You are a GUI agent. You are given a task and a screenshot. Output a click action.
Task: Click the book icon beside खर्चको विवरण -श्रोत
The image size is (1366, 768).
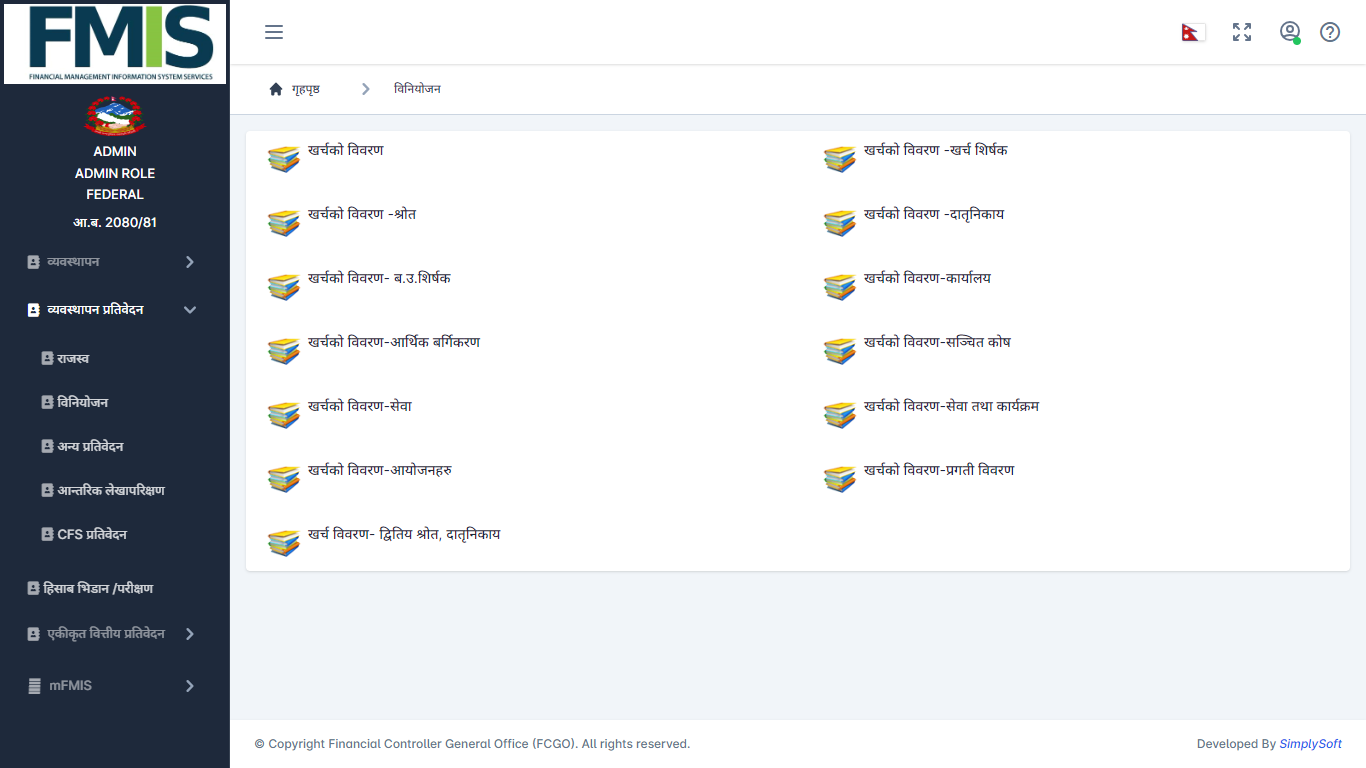click(x=284, y=222)
